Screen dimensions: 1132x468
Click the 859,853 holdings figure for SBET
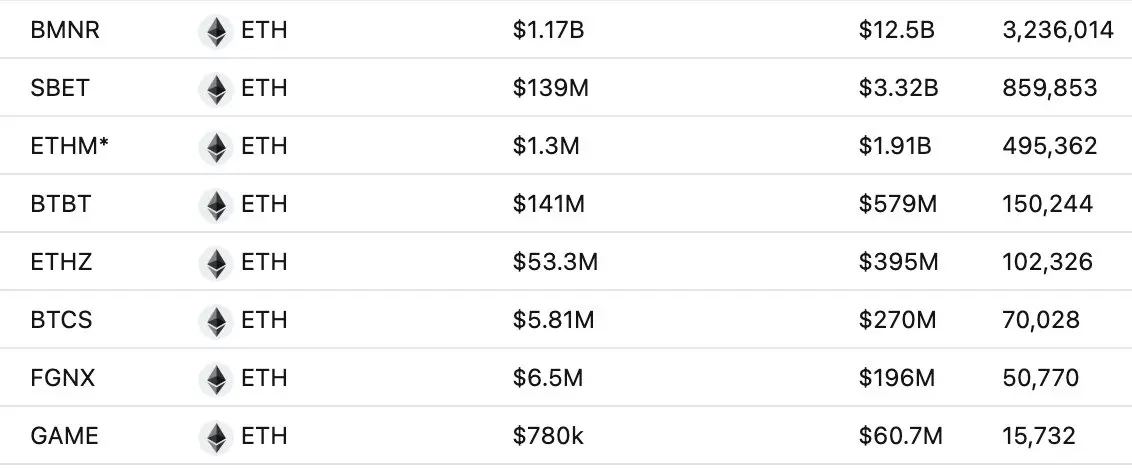[x=1049, y=89]
